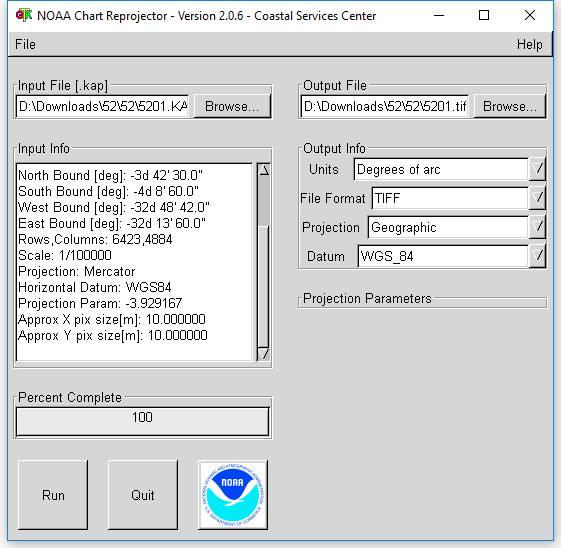Click the File Format field showing TIFF
This screenshot has height=548, width=561.
(x=450, y=198)
